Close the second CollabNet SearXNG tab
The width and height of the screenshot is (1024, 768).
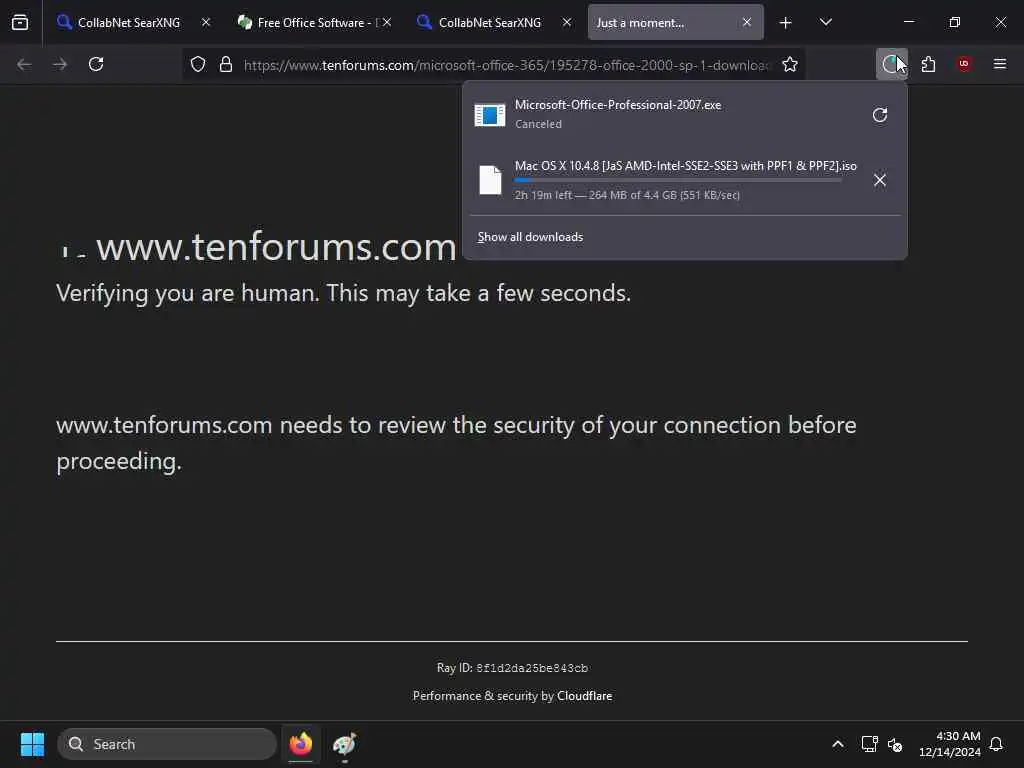[567, 22]
